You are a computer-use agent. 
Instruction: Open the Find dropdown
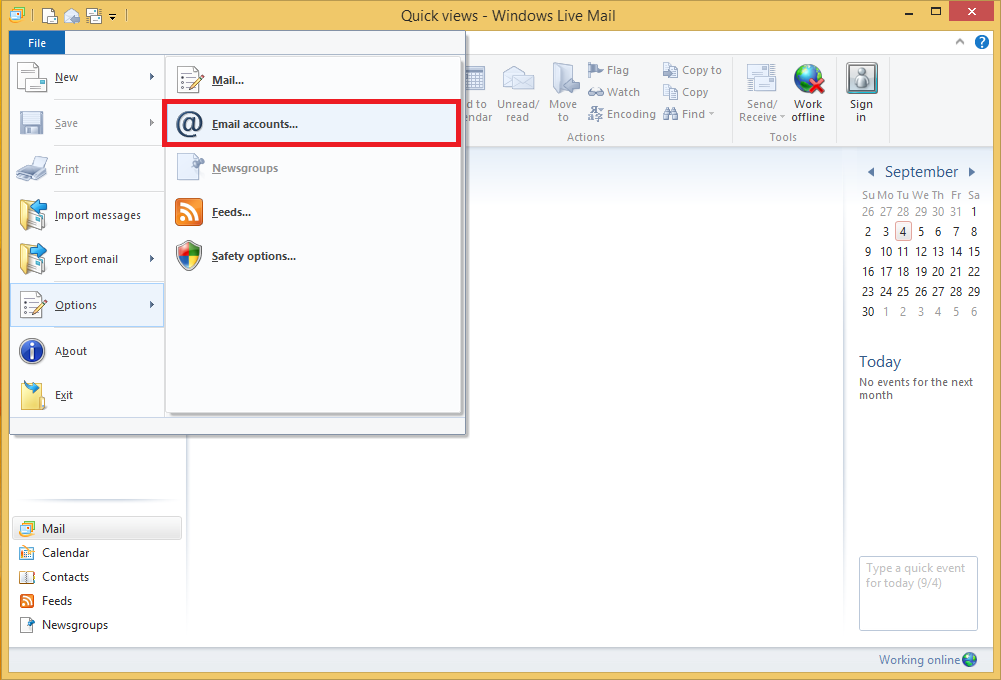click(x=712, y=114)
